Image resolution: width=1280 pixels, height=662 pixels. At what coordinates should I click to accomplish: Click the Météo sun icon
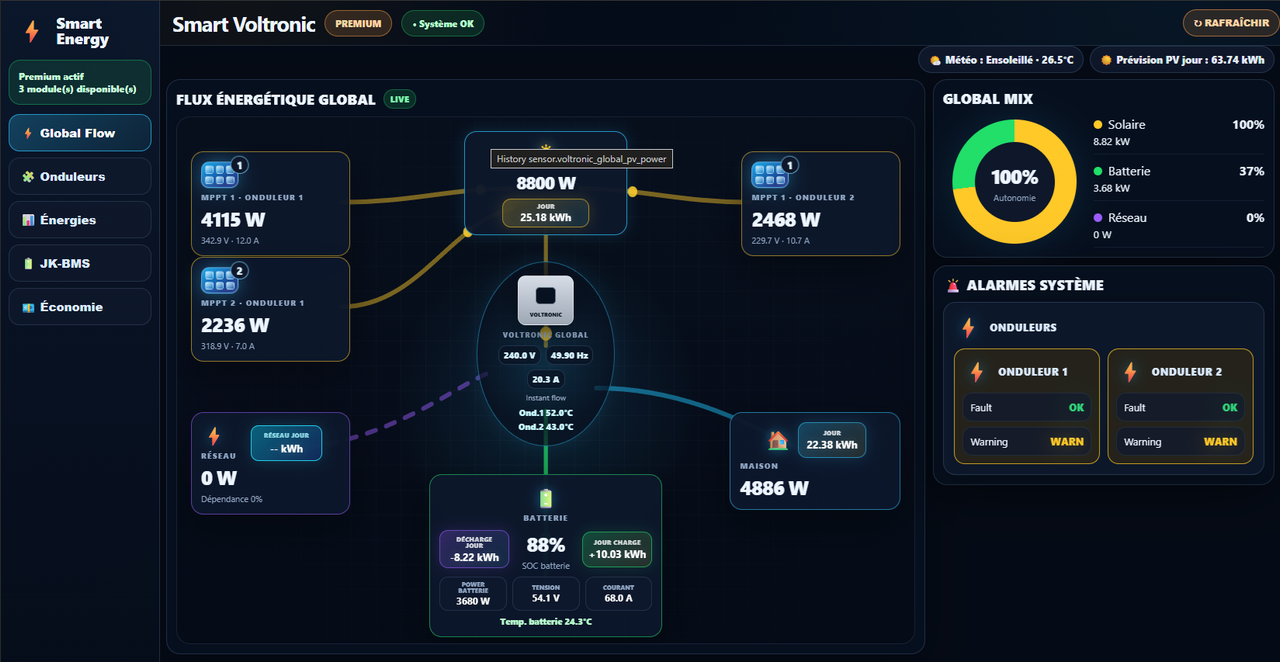pyautogui.click(x=935, y=60)
